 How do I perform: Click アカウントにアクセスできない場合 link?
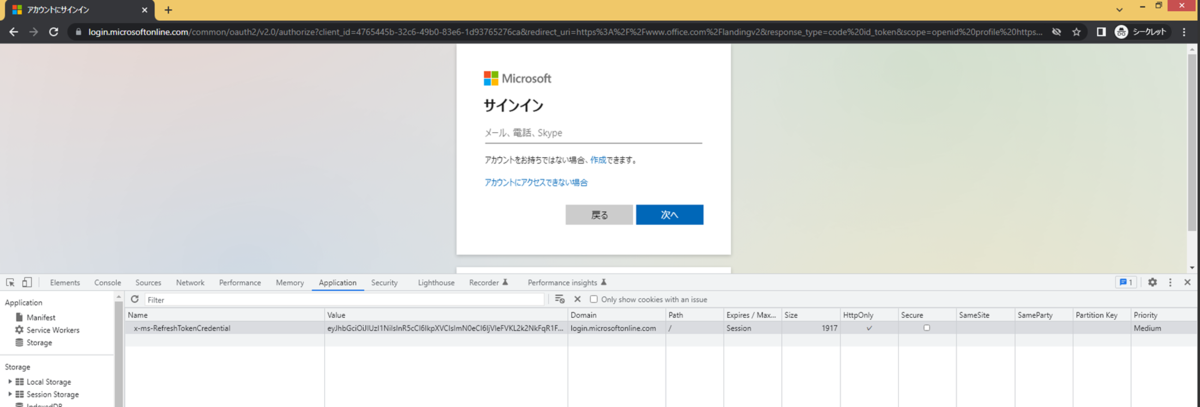pos(536,183)
